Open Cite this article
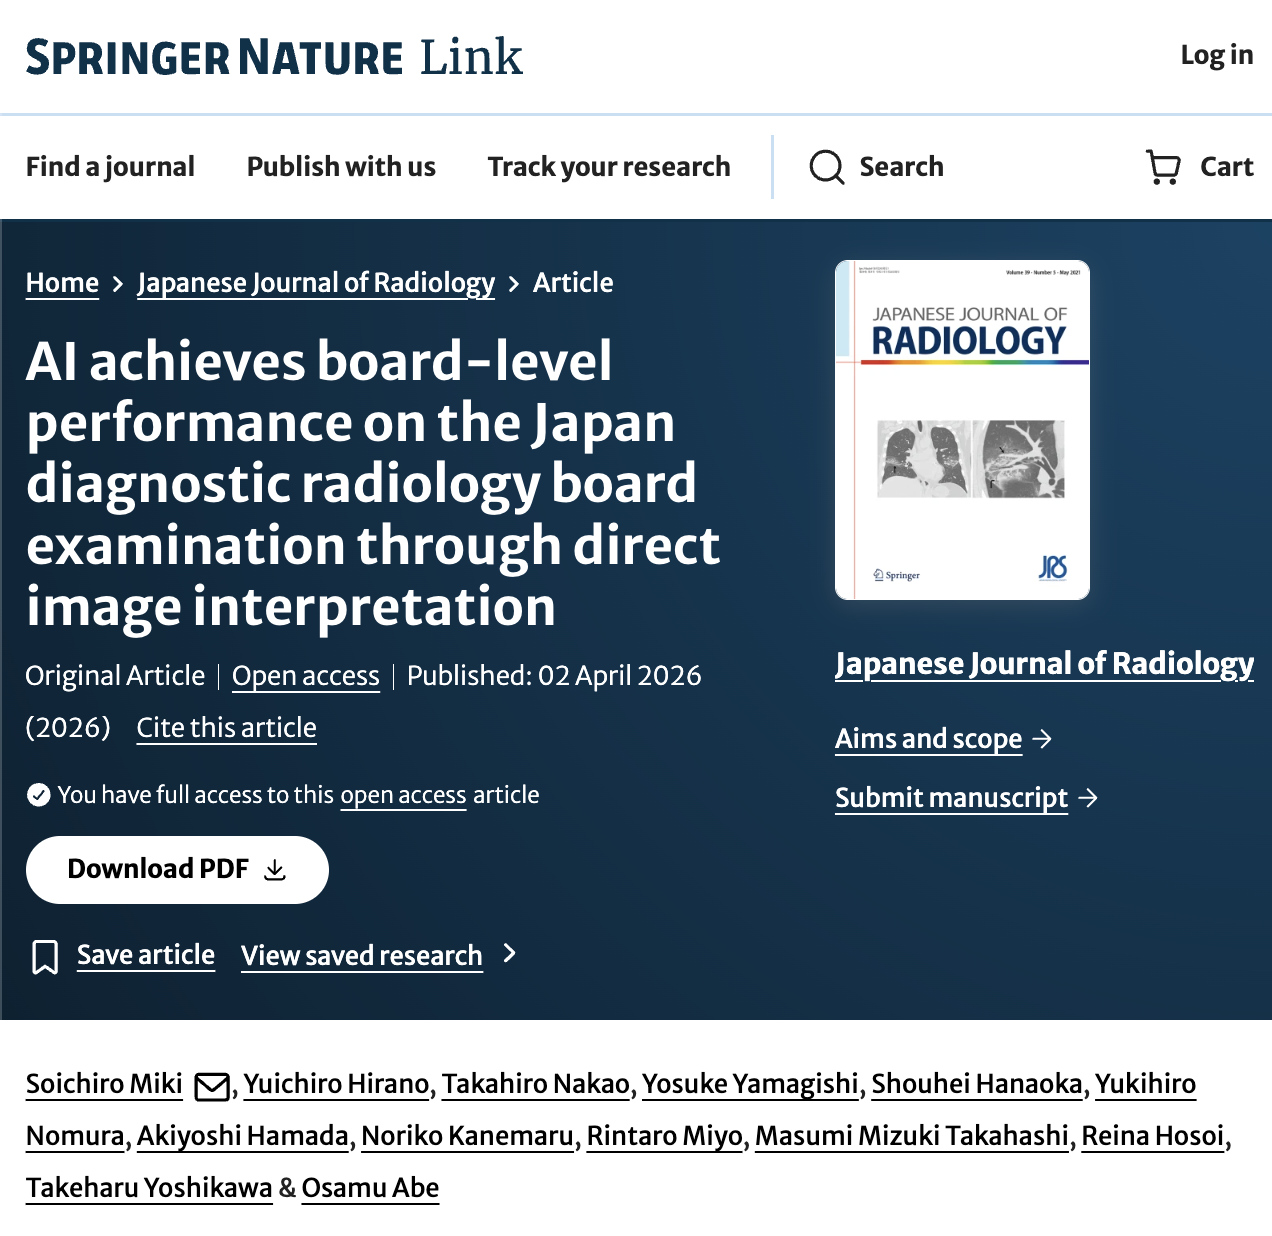This screenshot has width=1272, height=1236. click(x=225, y=728)
